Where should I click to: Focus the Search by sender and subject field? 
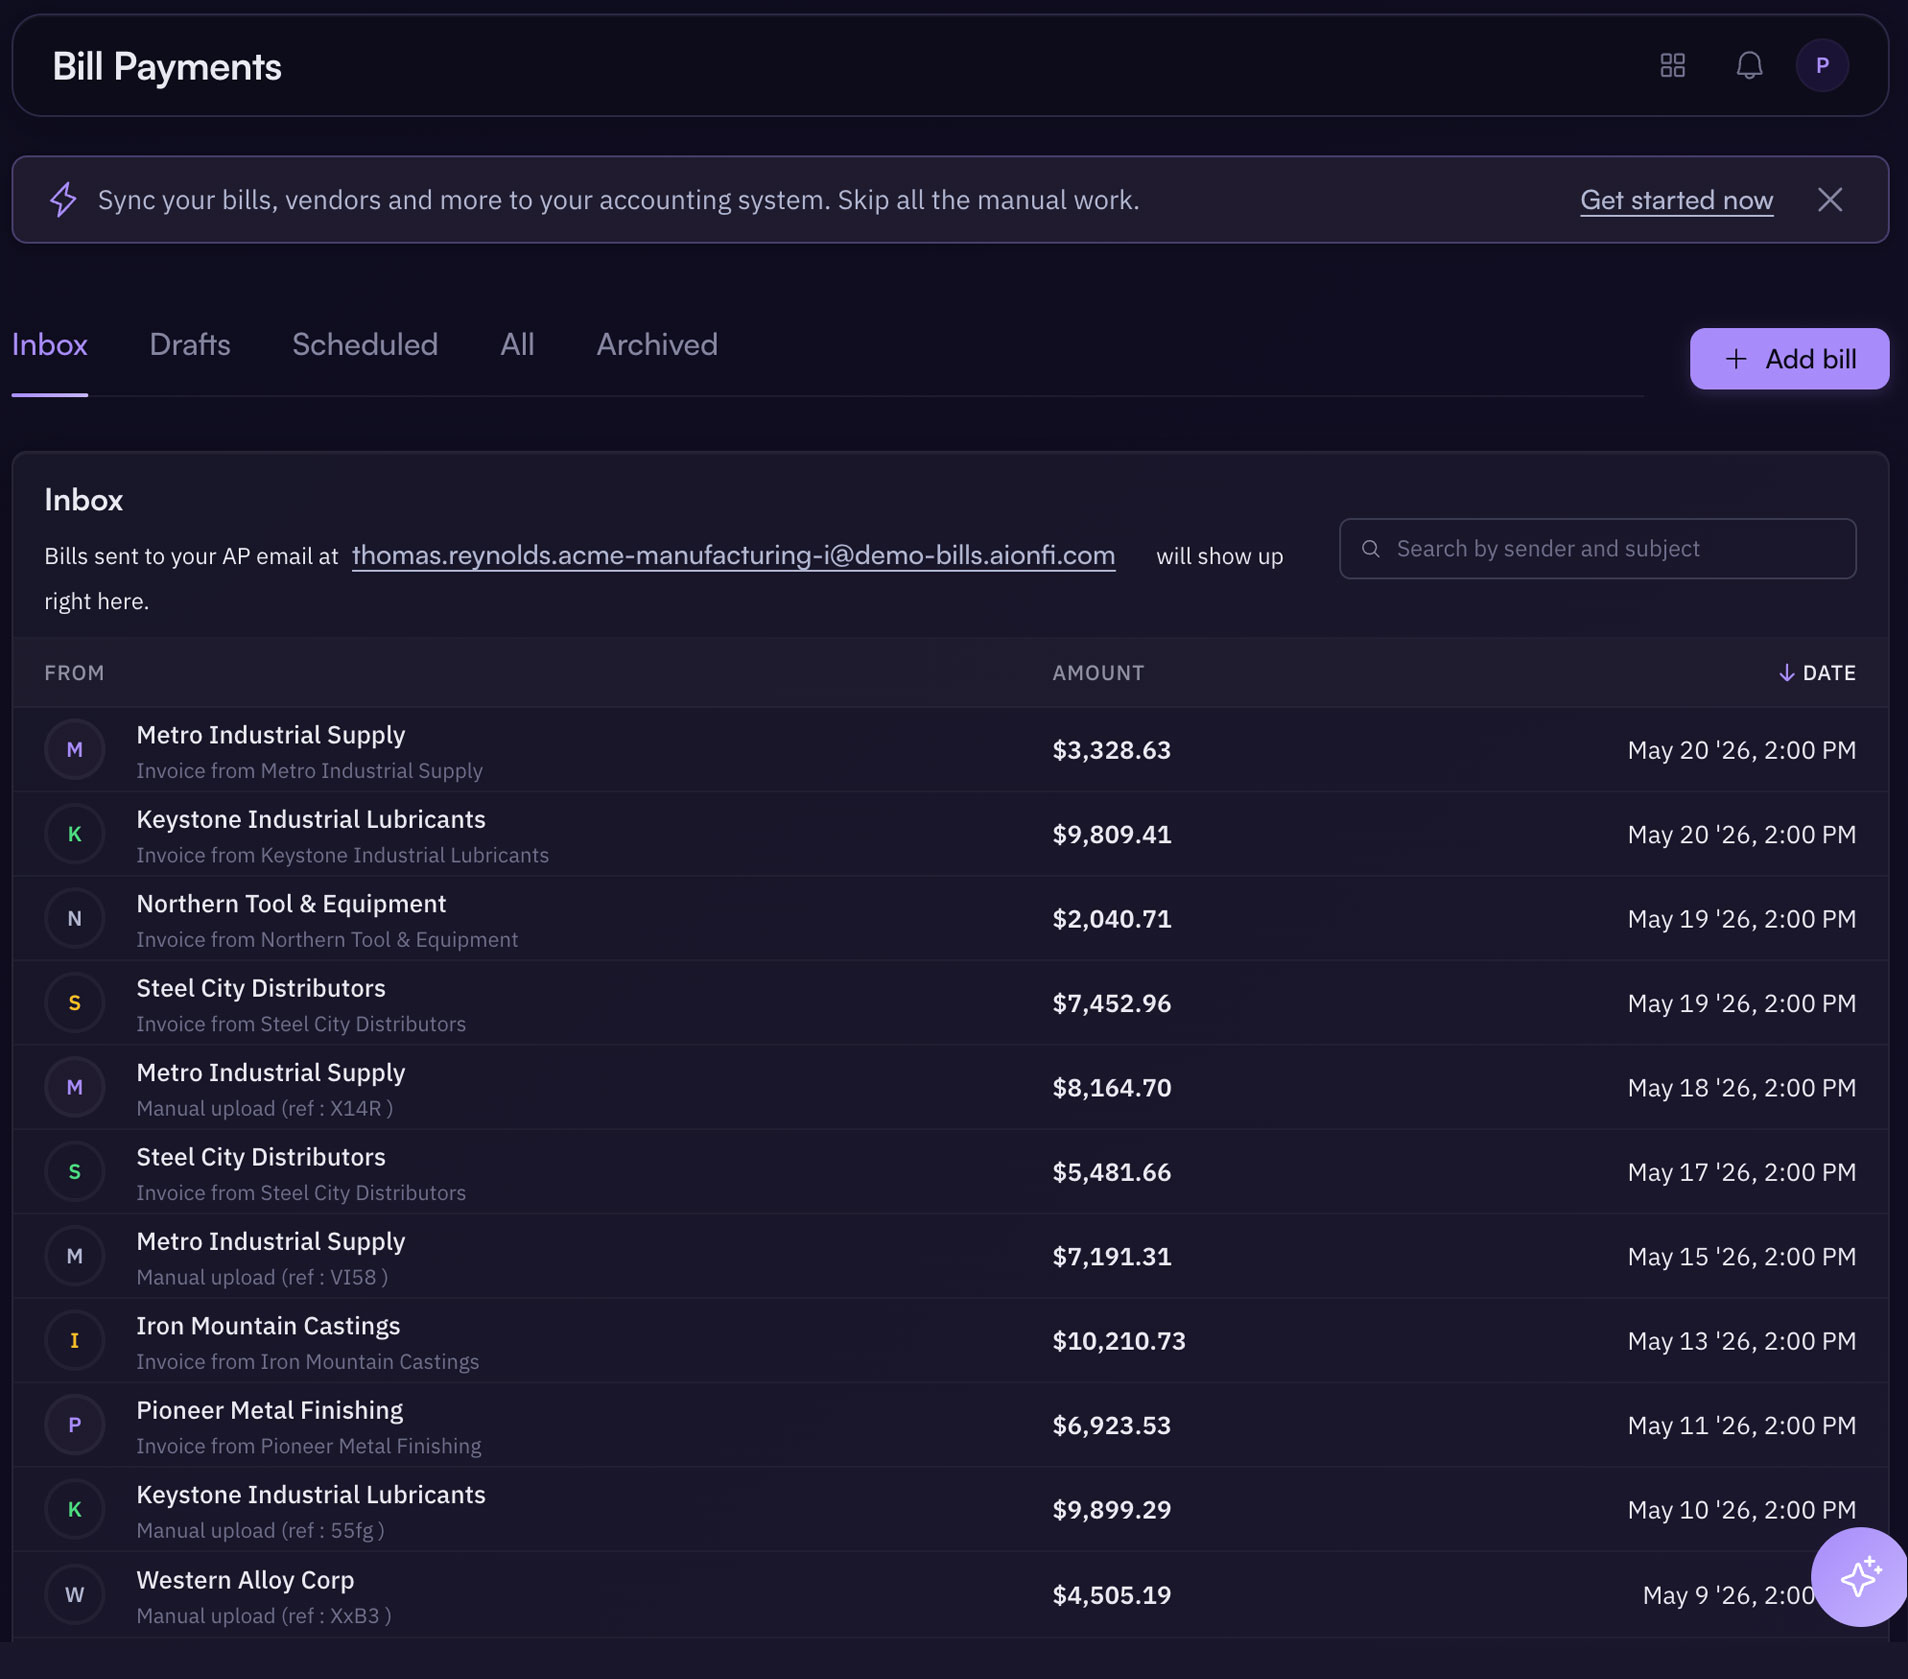pos(1597,548)
